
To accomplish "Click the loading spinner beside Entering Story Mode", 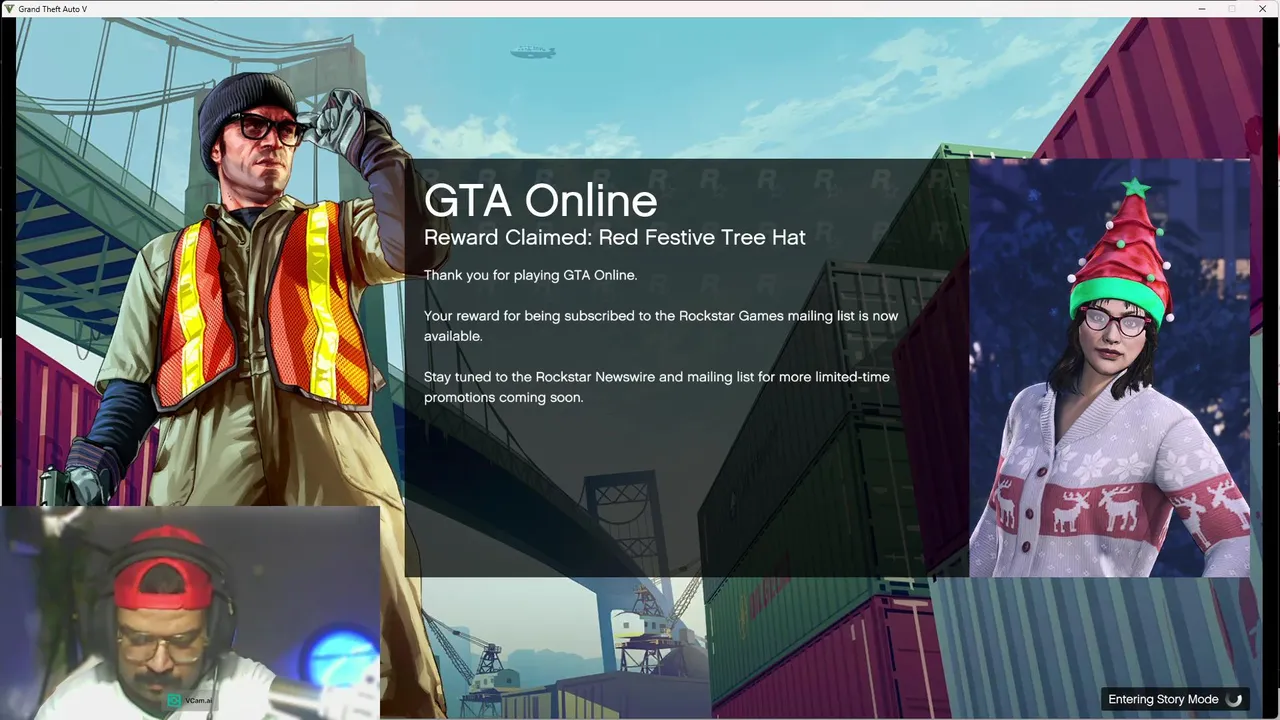I will click(x=1234, y=700).
